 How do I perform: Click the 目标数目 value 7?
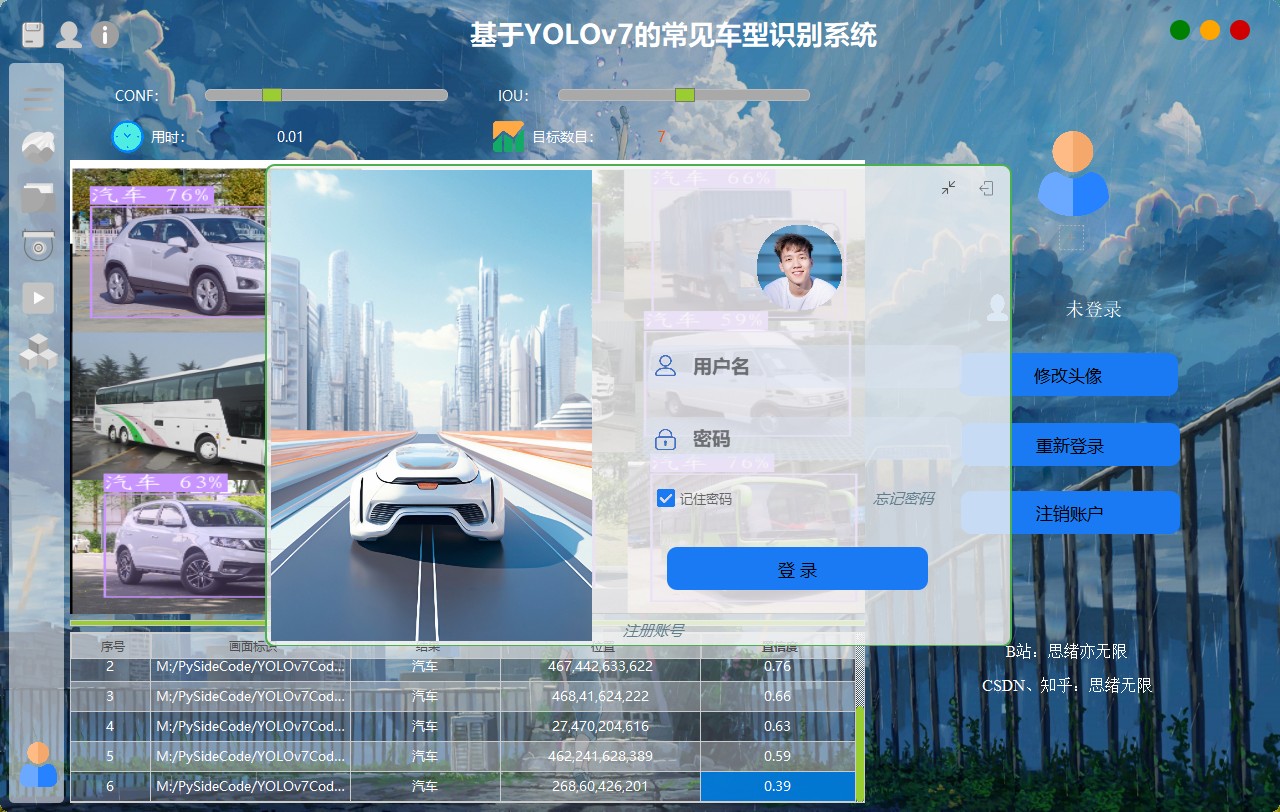[x=661, y=137]
